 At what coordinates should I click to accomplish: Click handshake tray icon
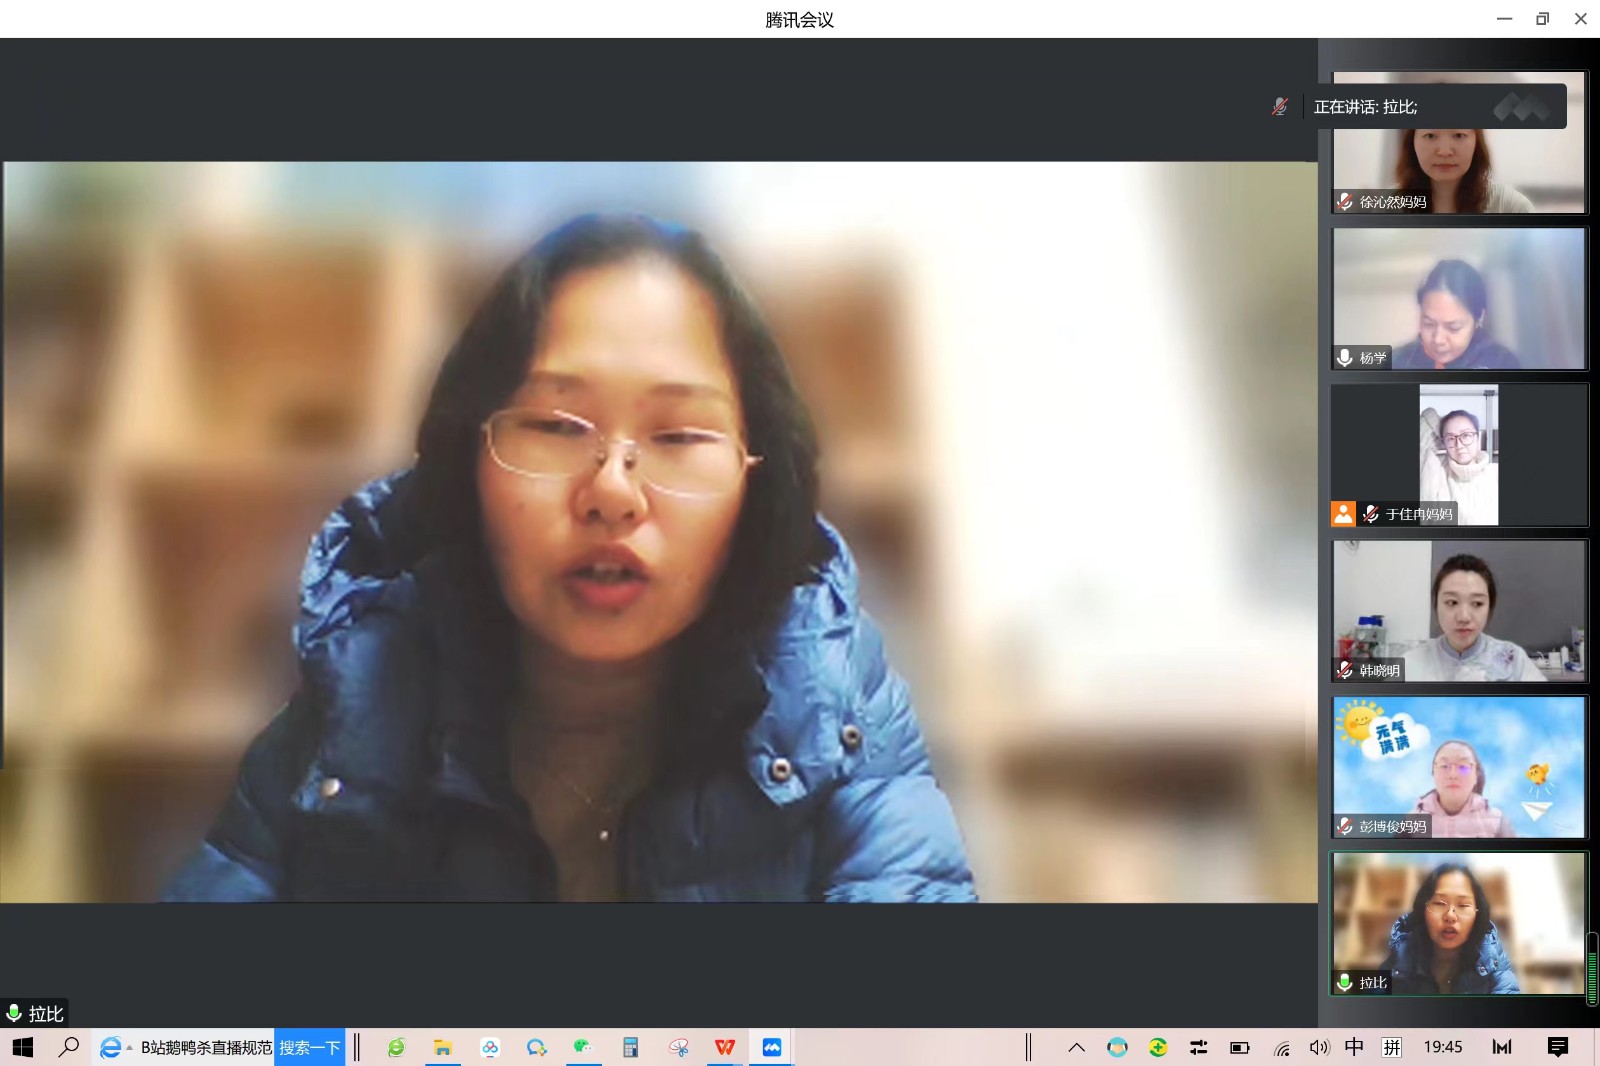tap(1117, 1047)
